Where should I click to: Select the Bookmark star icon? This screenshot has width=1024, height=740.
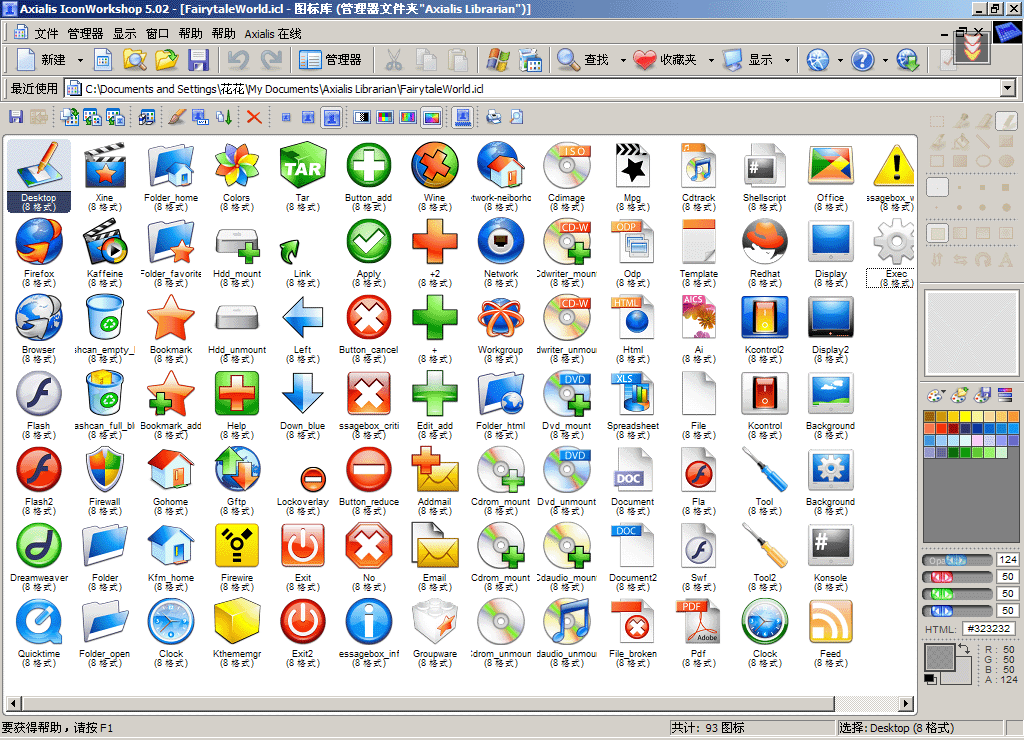(170, 318)
